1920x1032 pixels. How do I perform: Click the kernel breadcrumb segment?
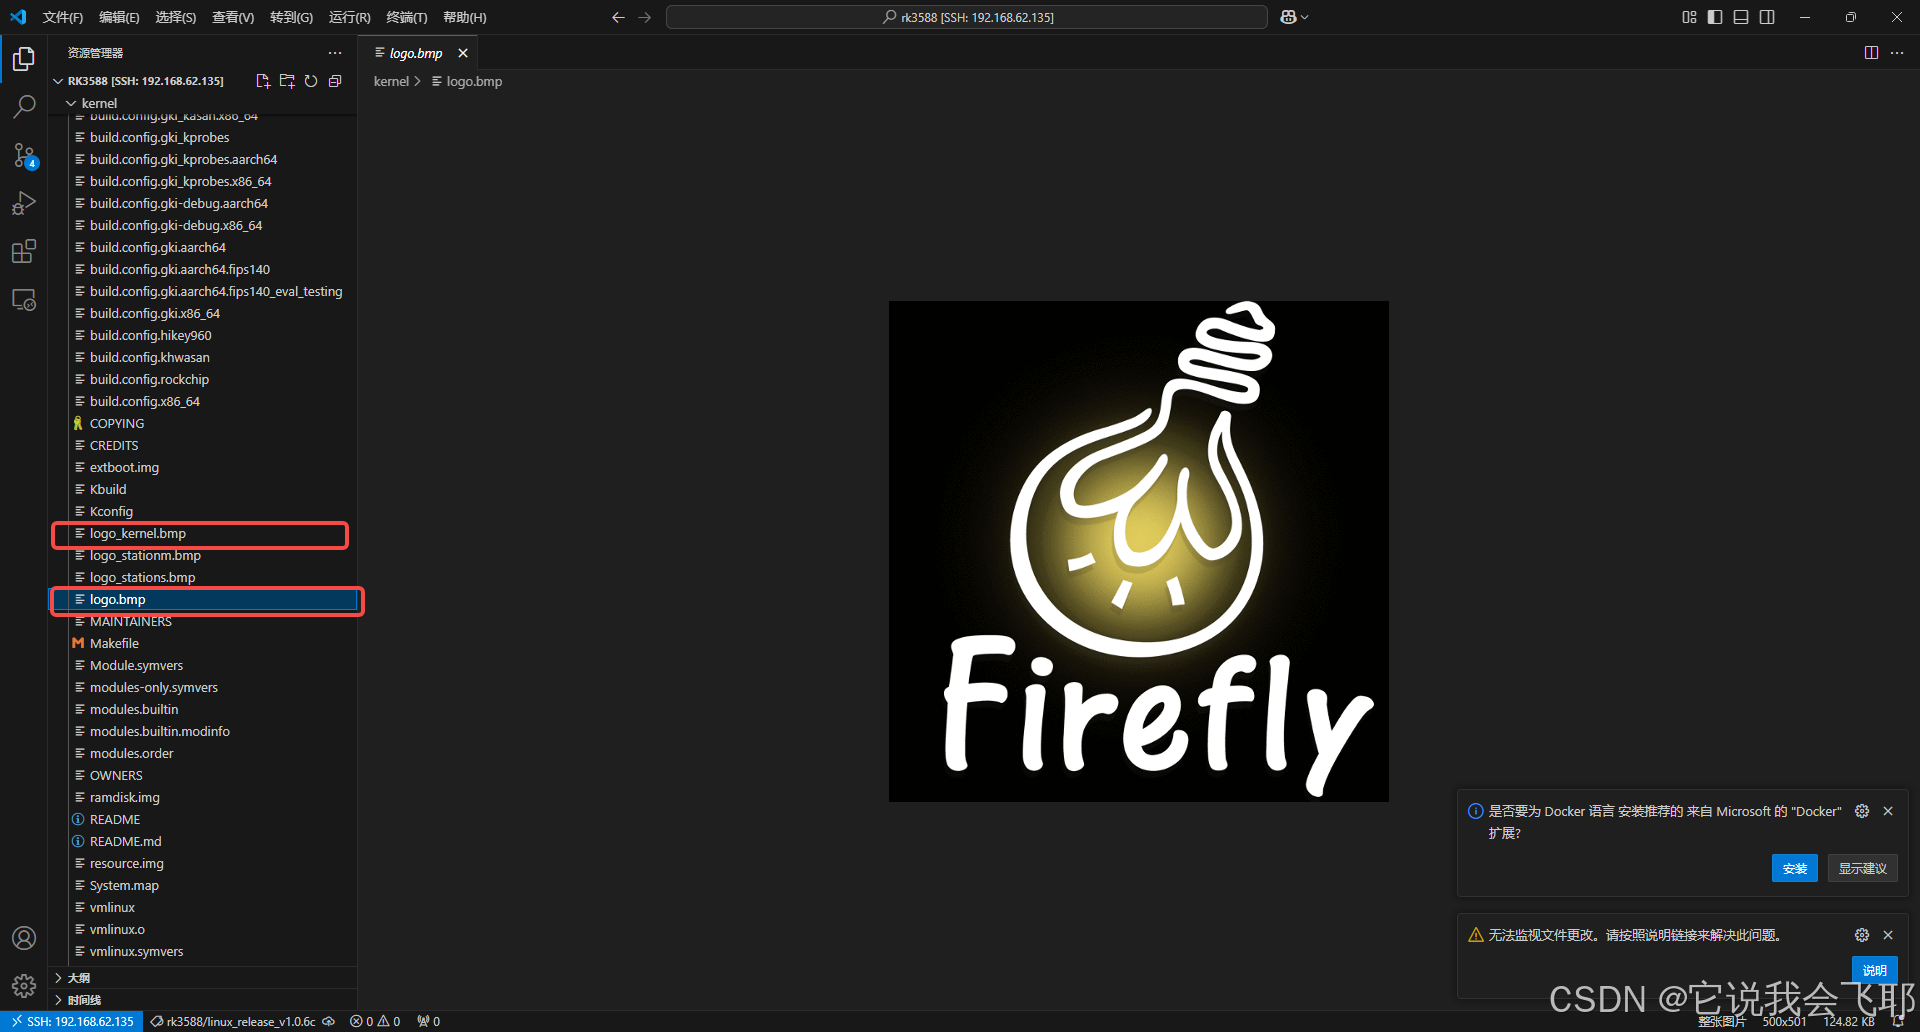[x=391, y=81]
